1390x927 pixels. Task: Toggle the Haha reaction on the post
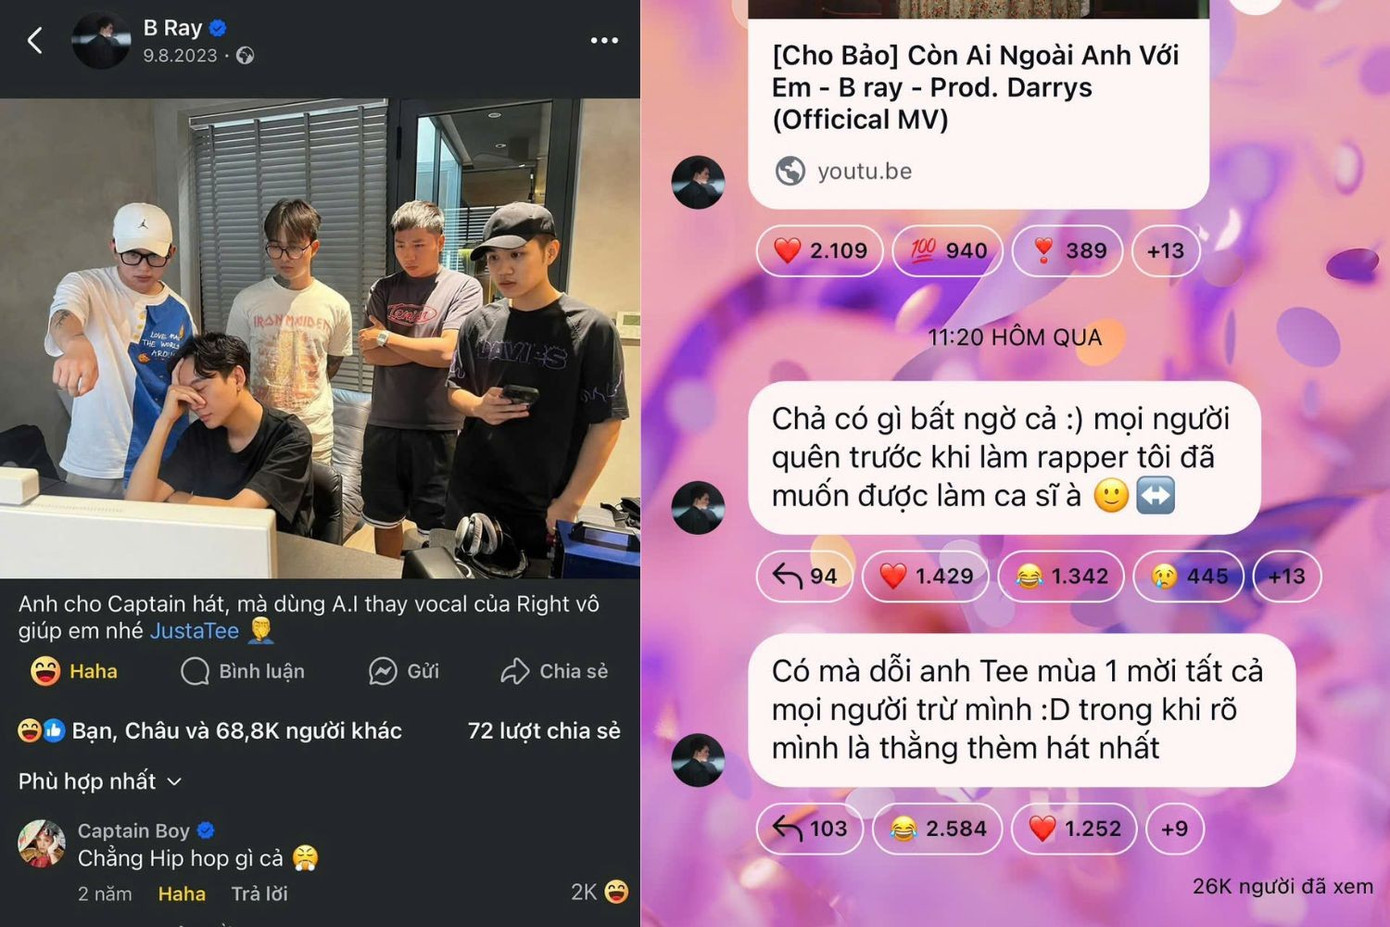pos(74,671)
